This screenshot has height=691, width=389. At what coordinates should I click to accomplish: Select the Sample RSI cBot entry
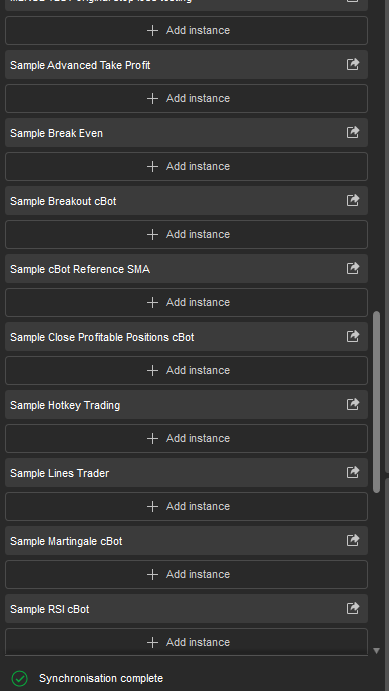[186, 609]
